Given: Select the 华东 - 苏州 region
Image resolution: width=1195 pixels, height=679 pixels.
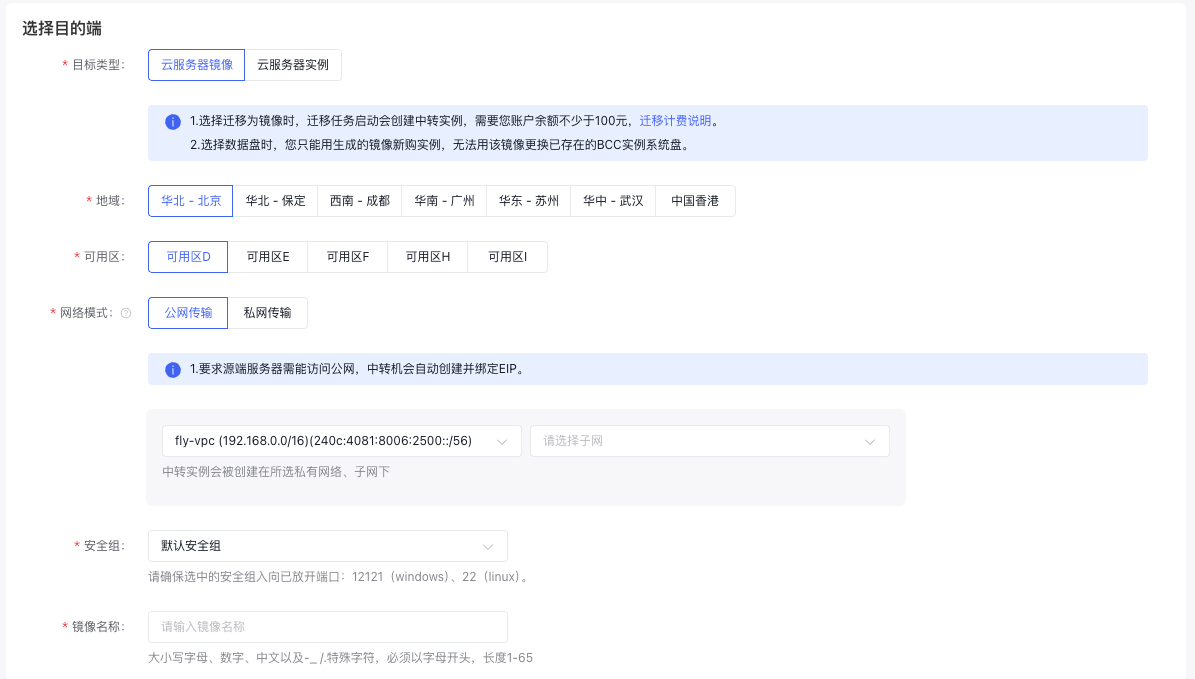Looking at the screenshot, I should tap(528, 201).
